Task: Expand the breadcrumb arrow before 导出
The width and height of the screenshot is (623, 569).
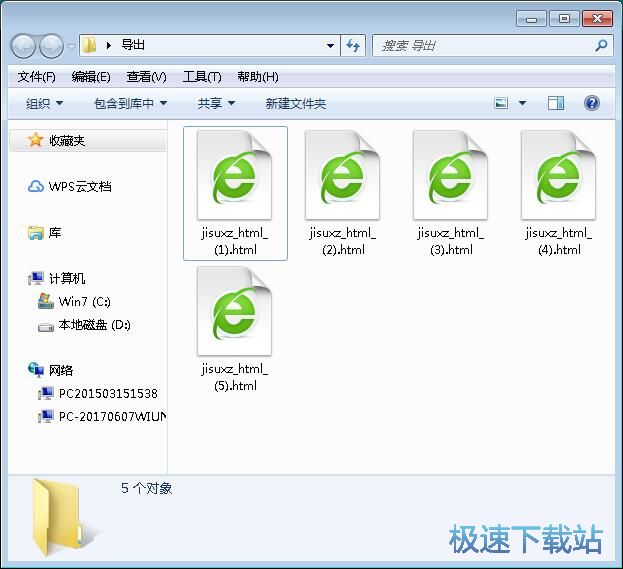Action: 109,45
